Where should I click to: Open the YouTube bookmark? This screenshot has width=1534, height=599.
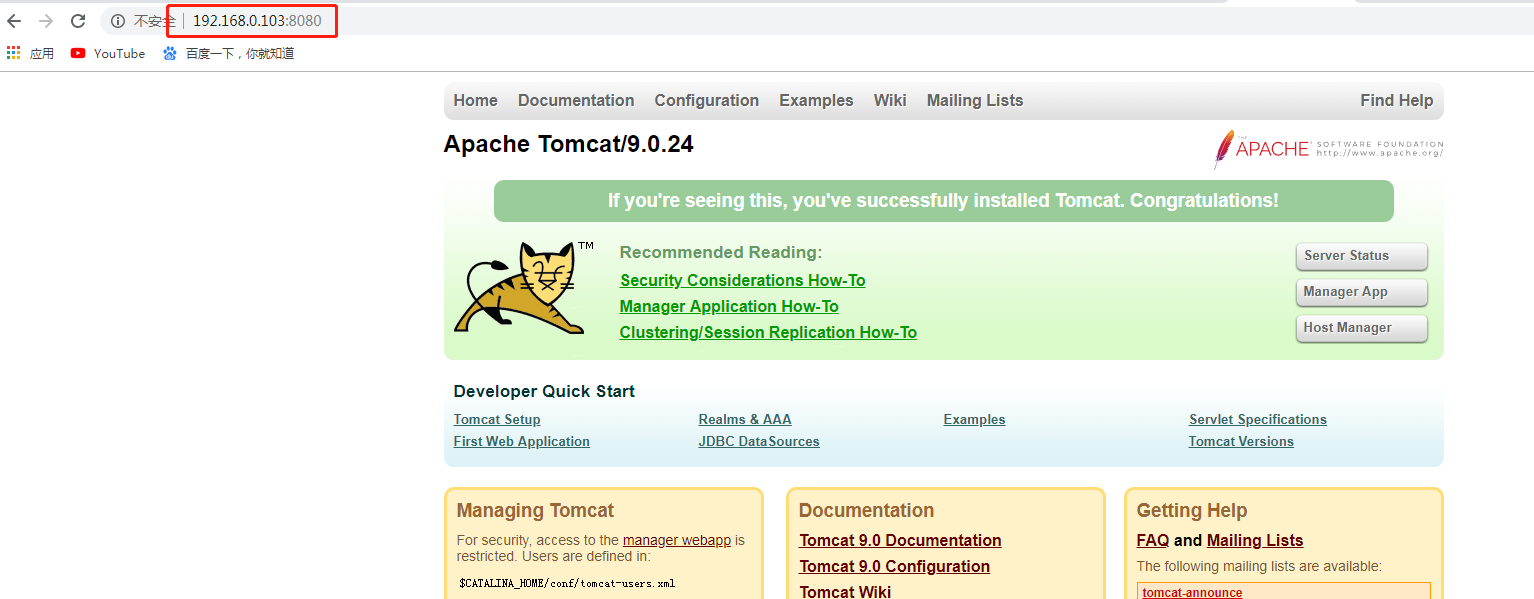tap(108, 54)
